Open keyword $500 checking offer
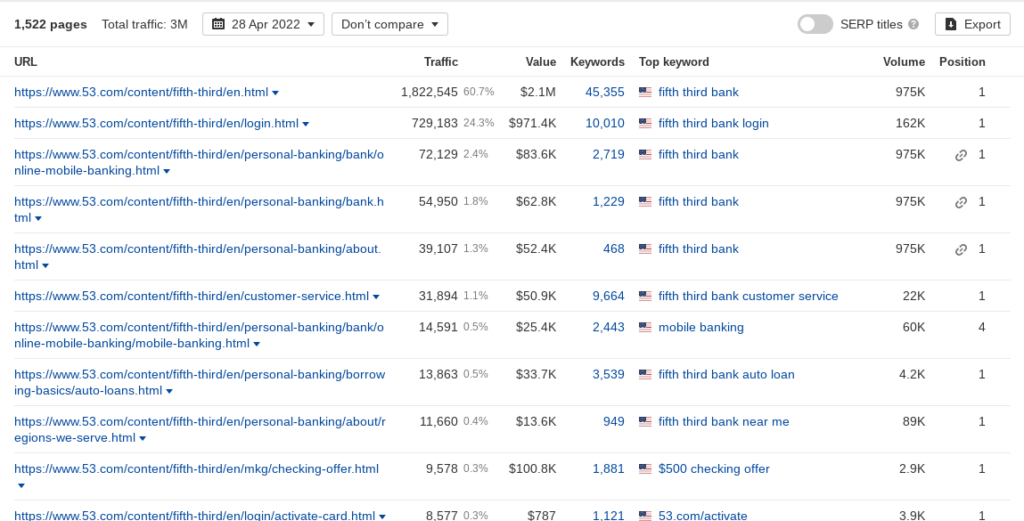1024x521 pixels. (x=714, y=469)
